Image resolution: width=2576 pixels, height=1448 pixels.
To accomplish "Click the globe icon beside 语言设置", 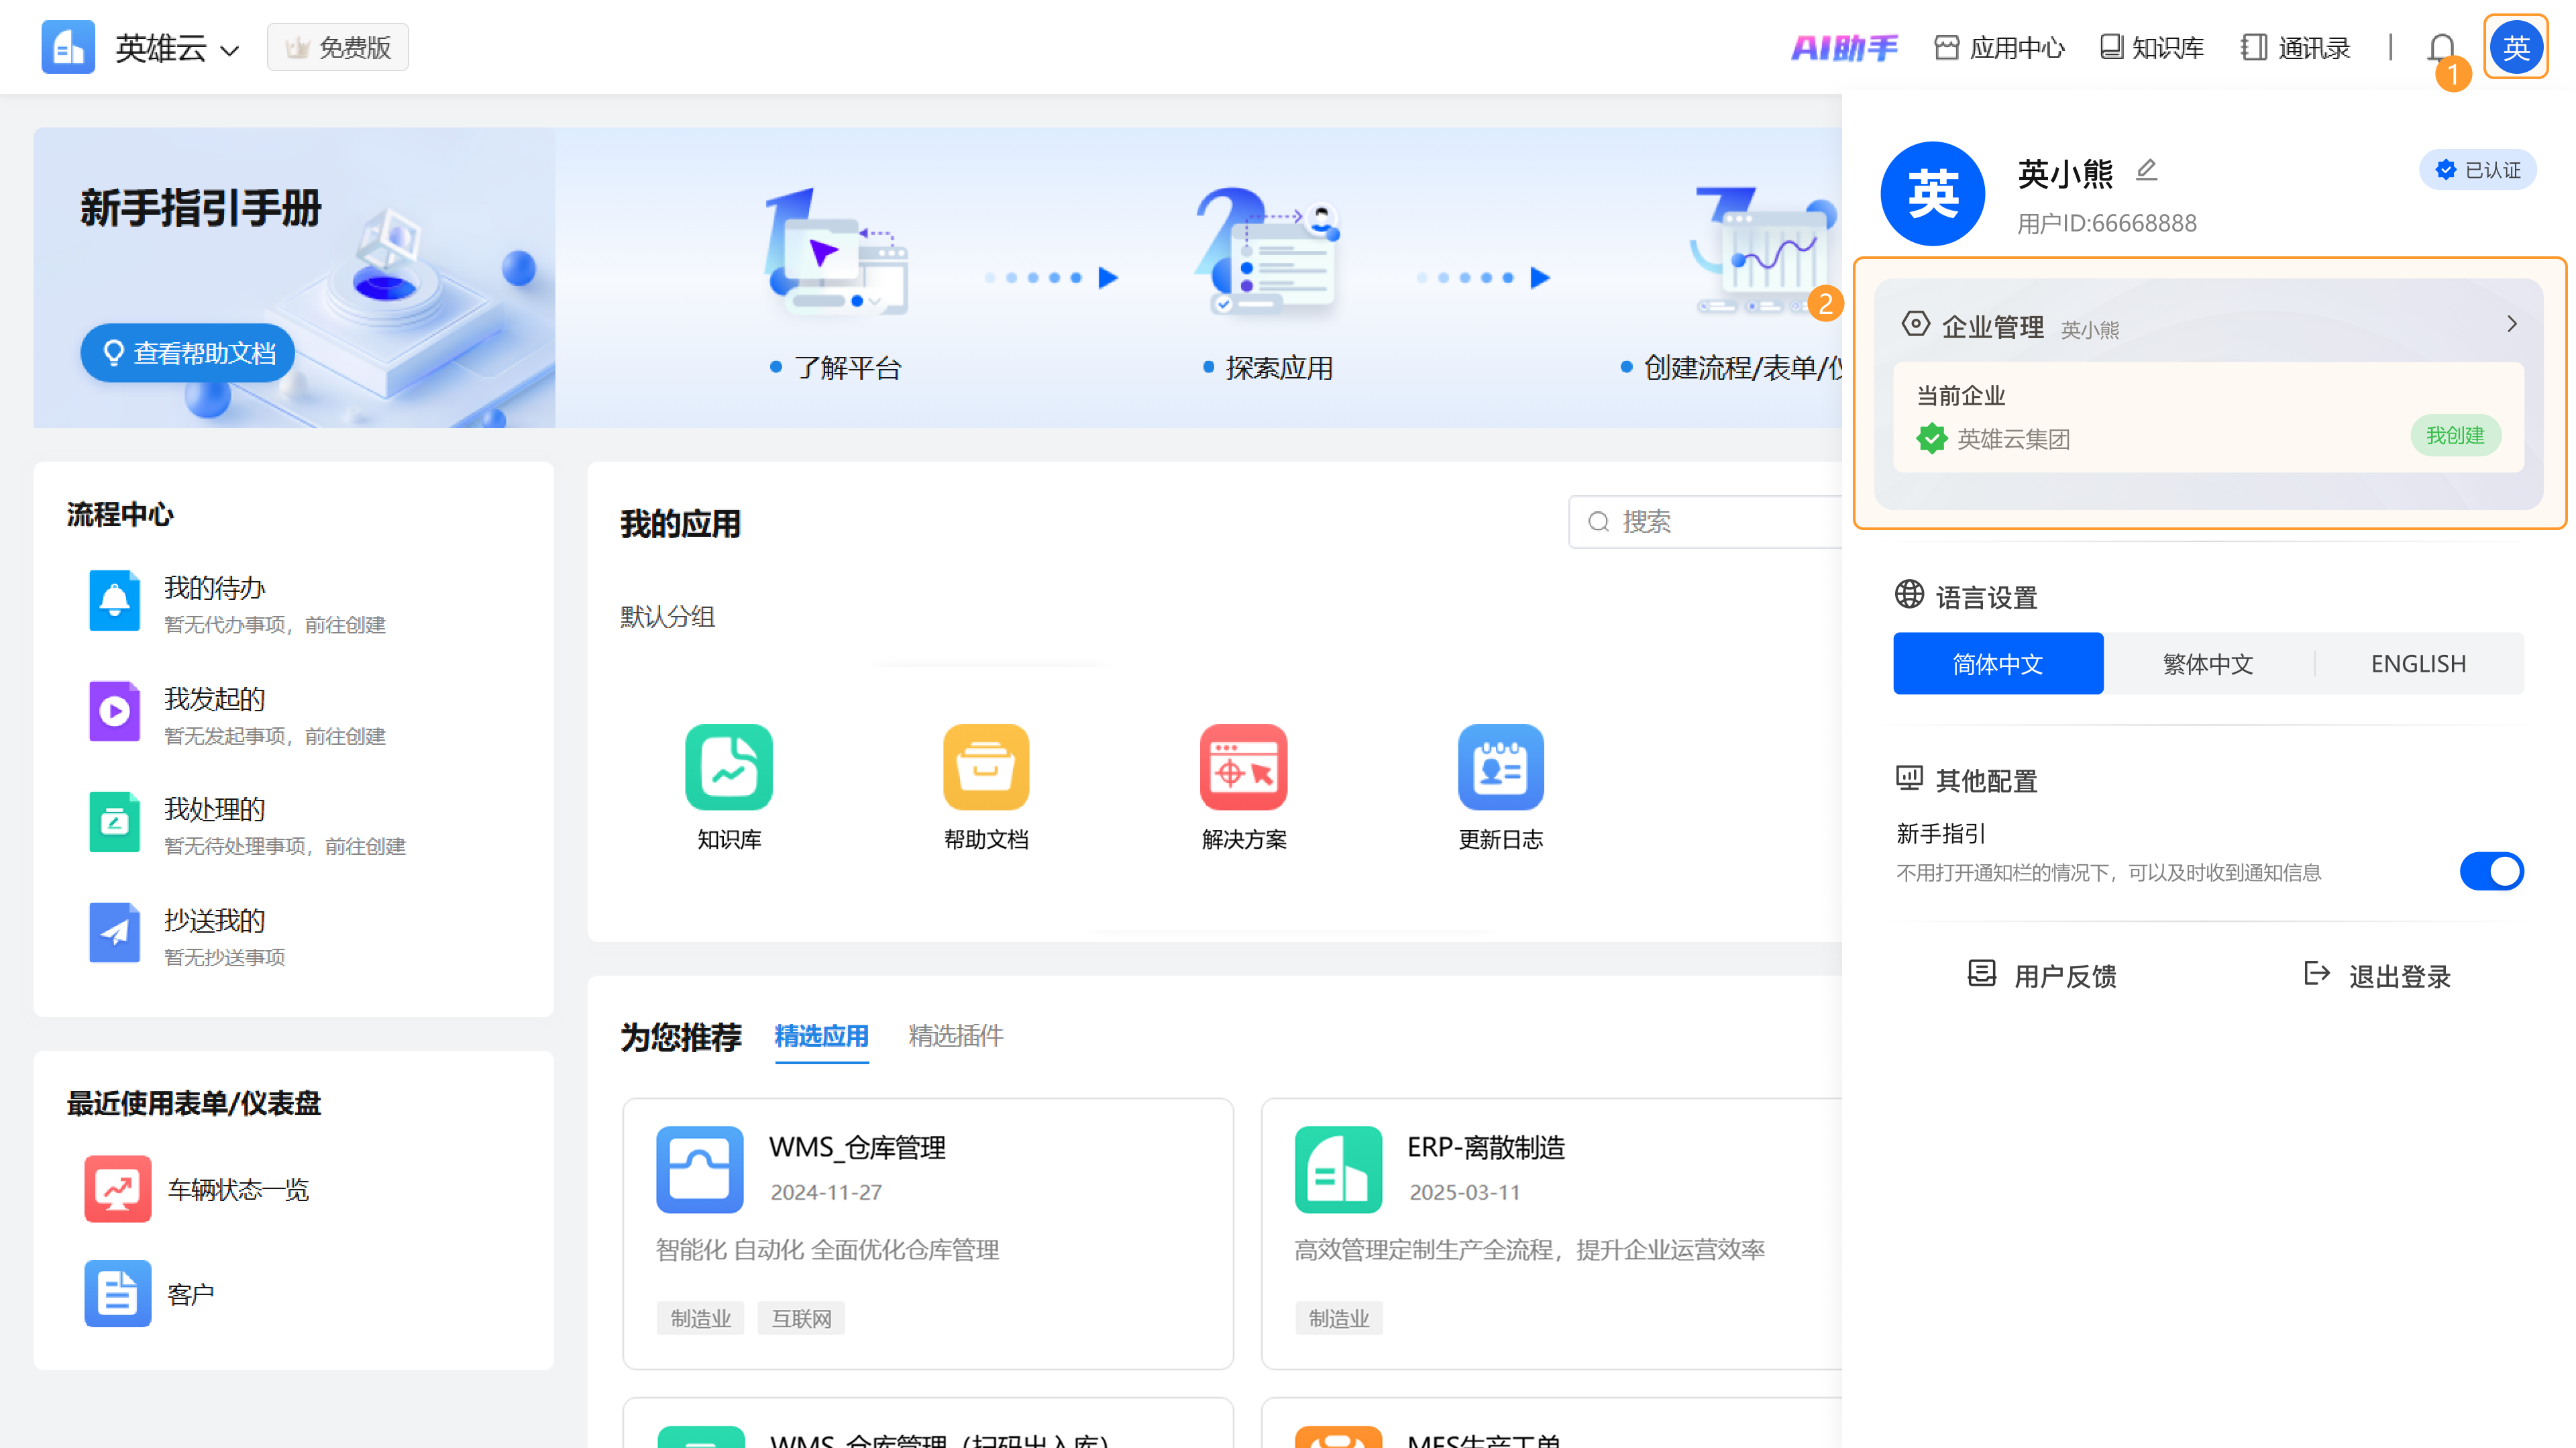I will tap(1909, 594).
